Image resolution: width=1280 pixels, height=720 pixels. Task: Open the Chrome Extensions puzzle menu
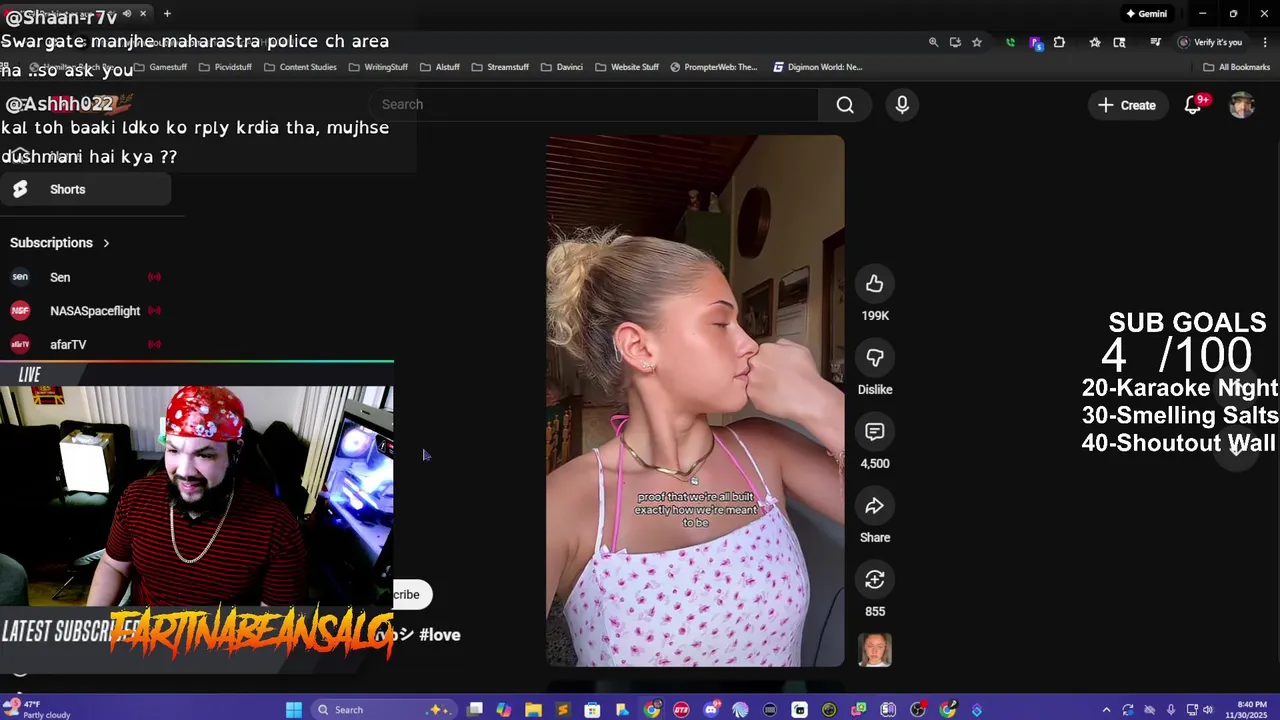[1060, 42]
